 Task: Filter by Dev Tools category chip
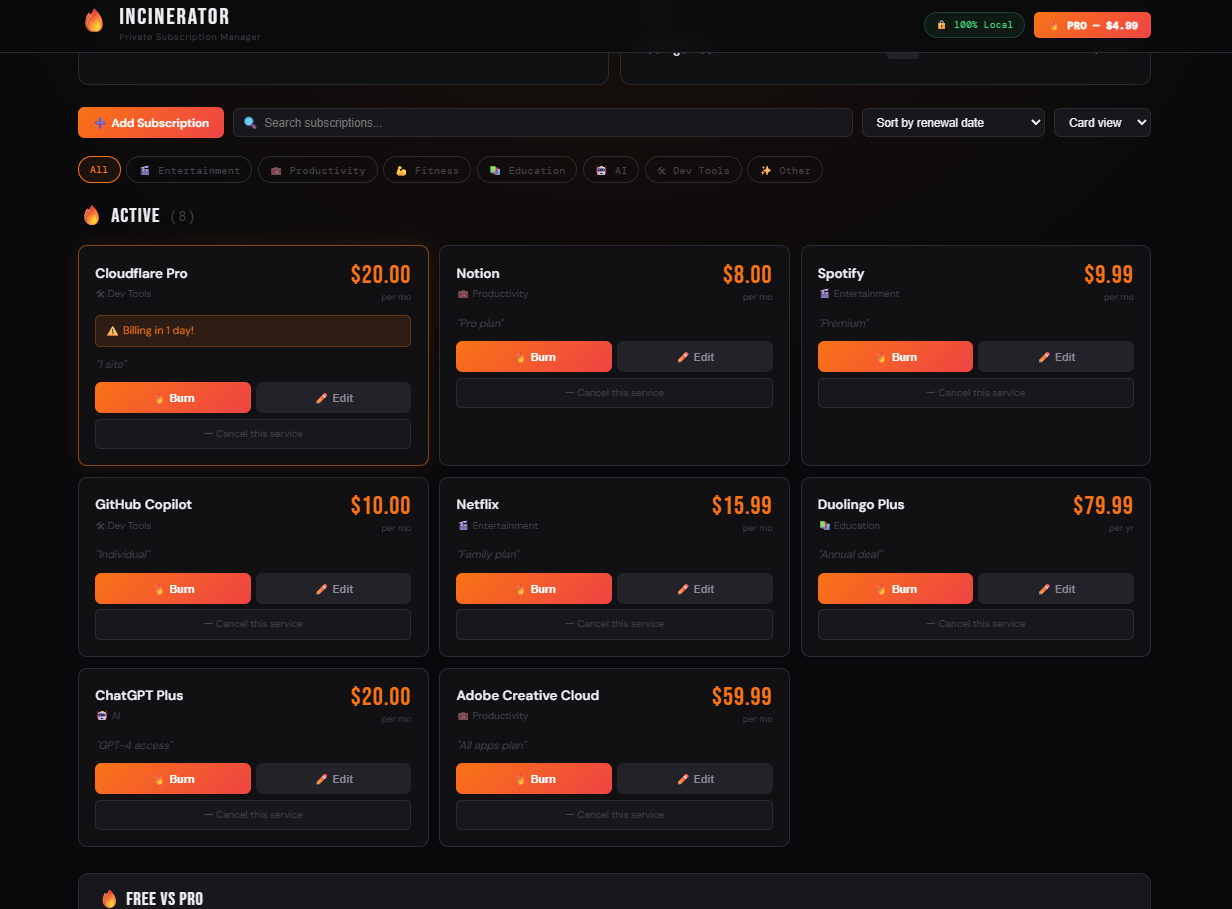point(694,170)
